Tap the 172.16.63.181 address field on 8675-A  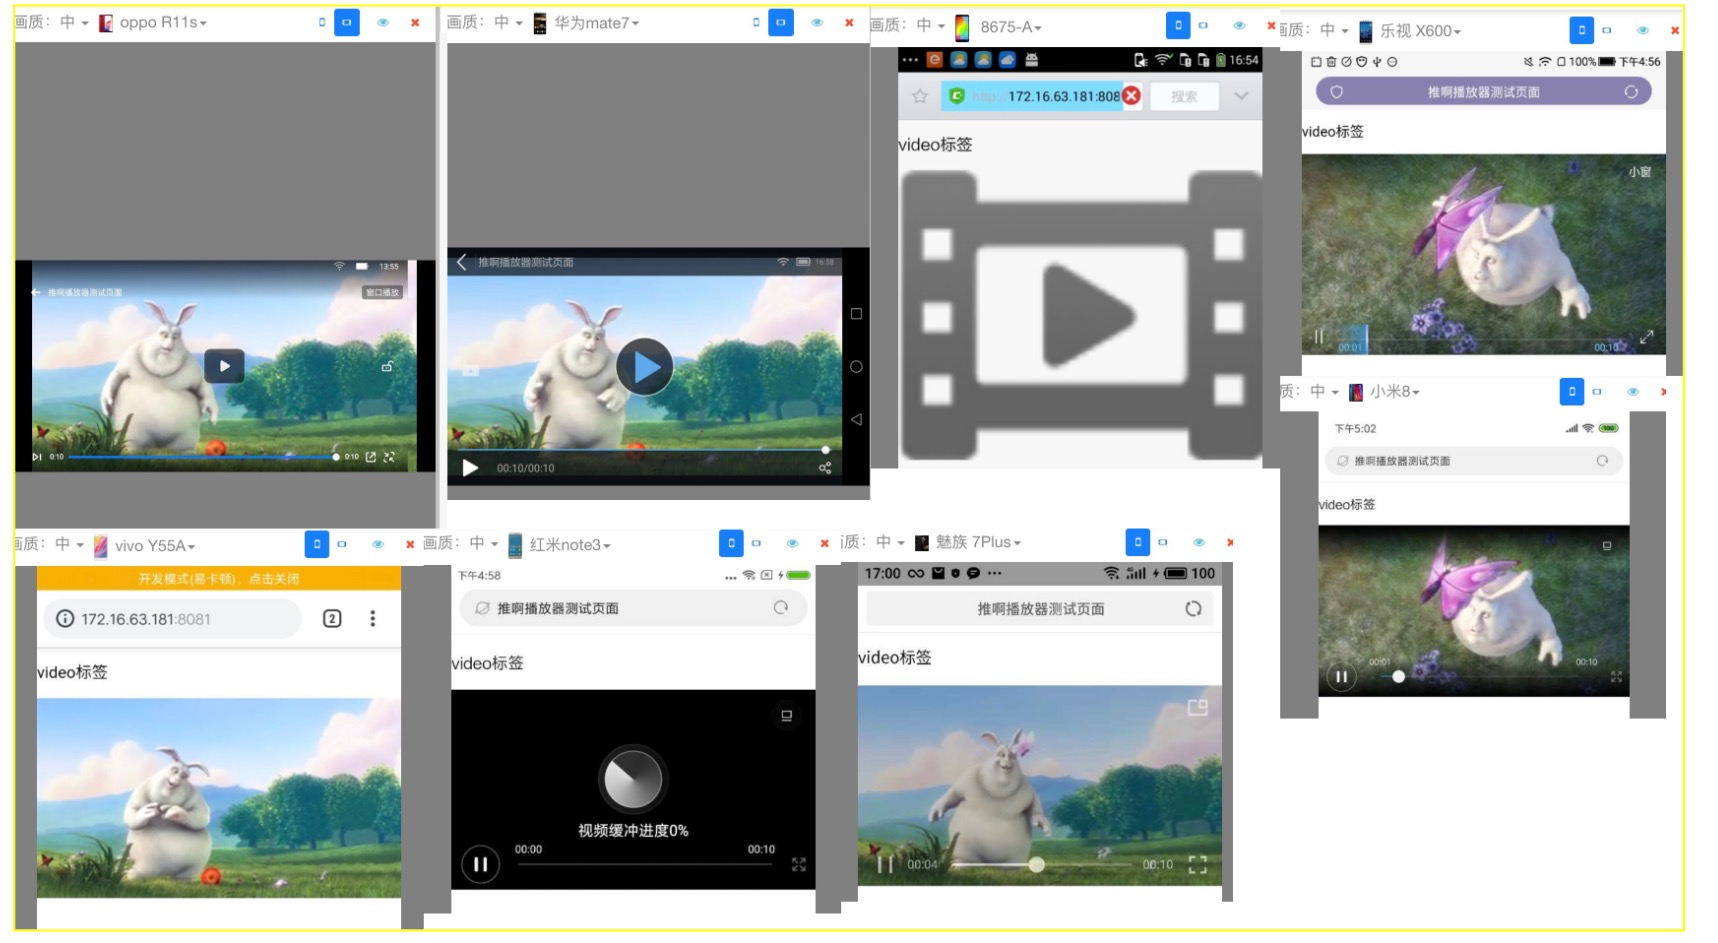click(x=1042, y=96)
